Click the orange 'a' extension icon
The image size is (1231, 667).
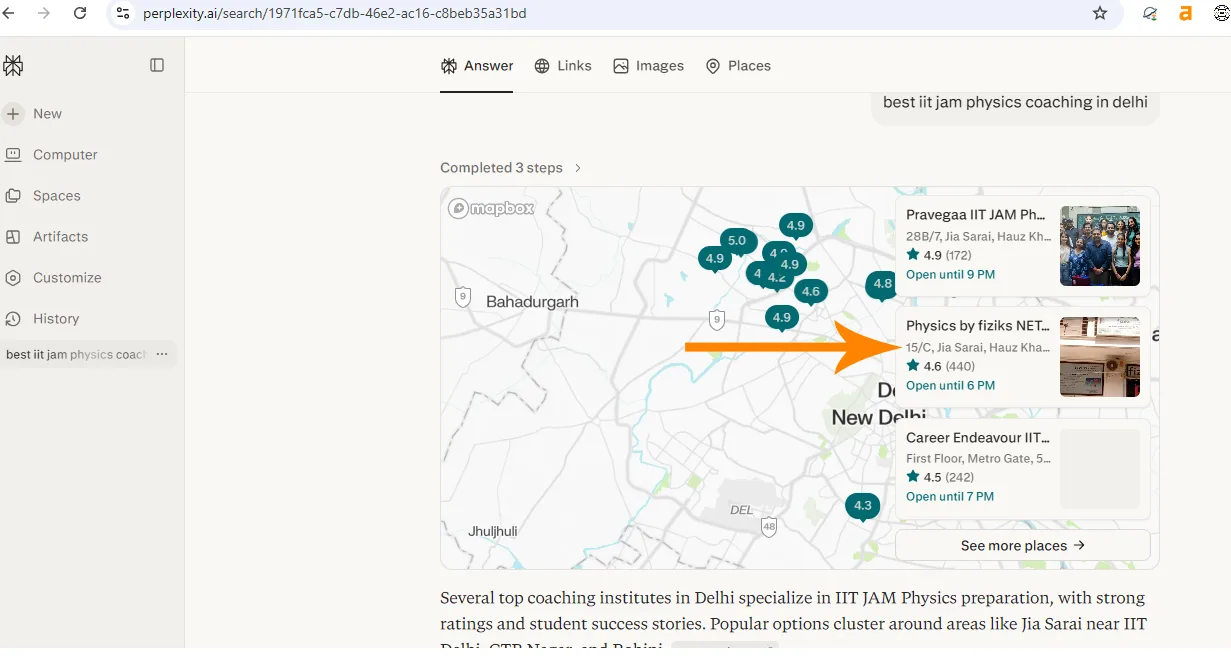tap(1185, 13)
